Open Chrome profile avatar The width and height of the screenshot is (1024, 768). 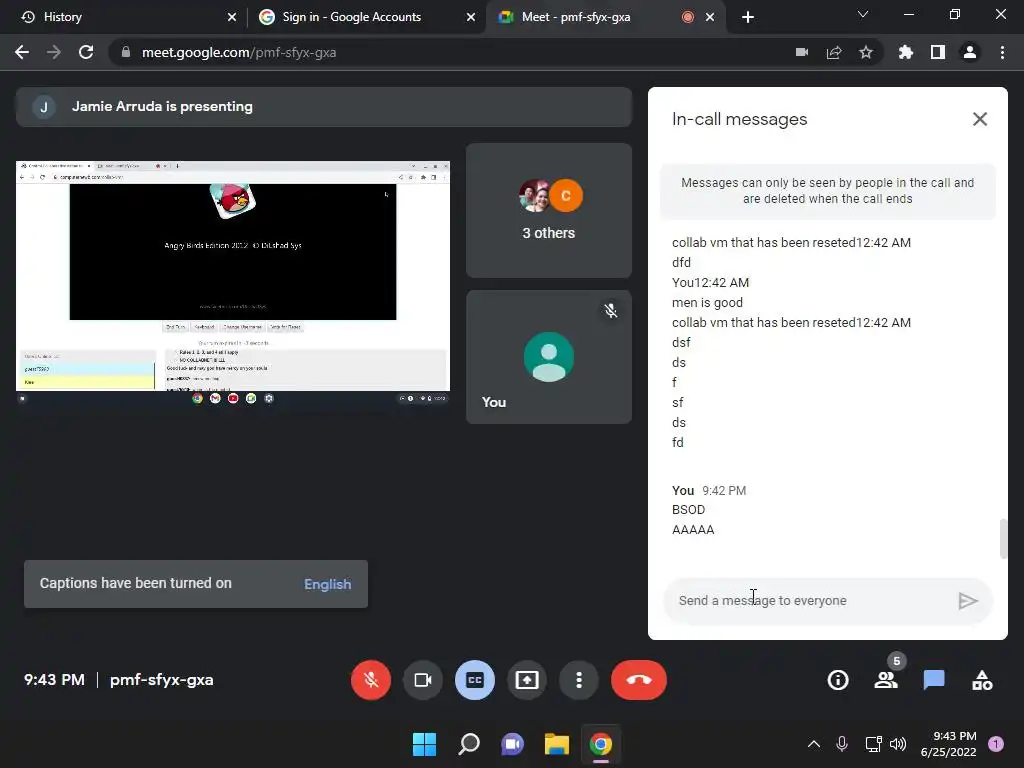970,52
